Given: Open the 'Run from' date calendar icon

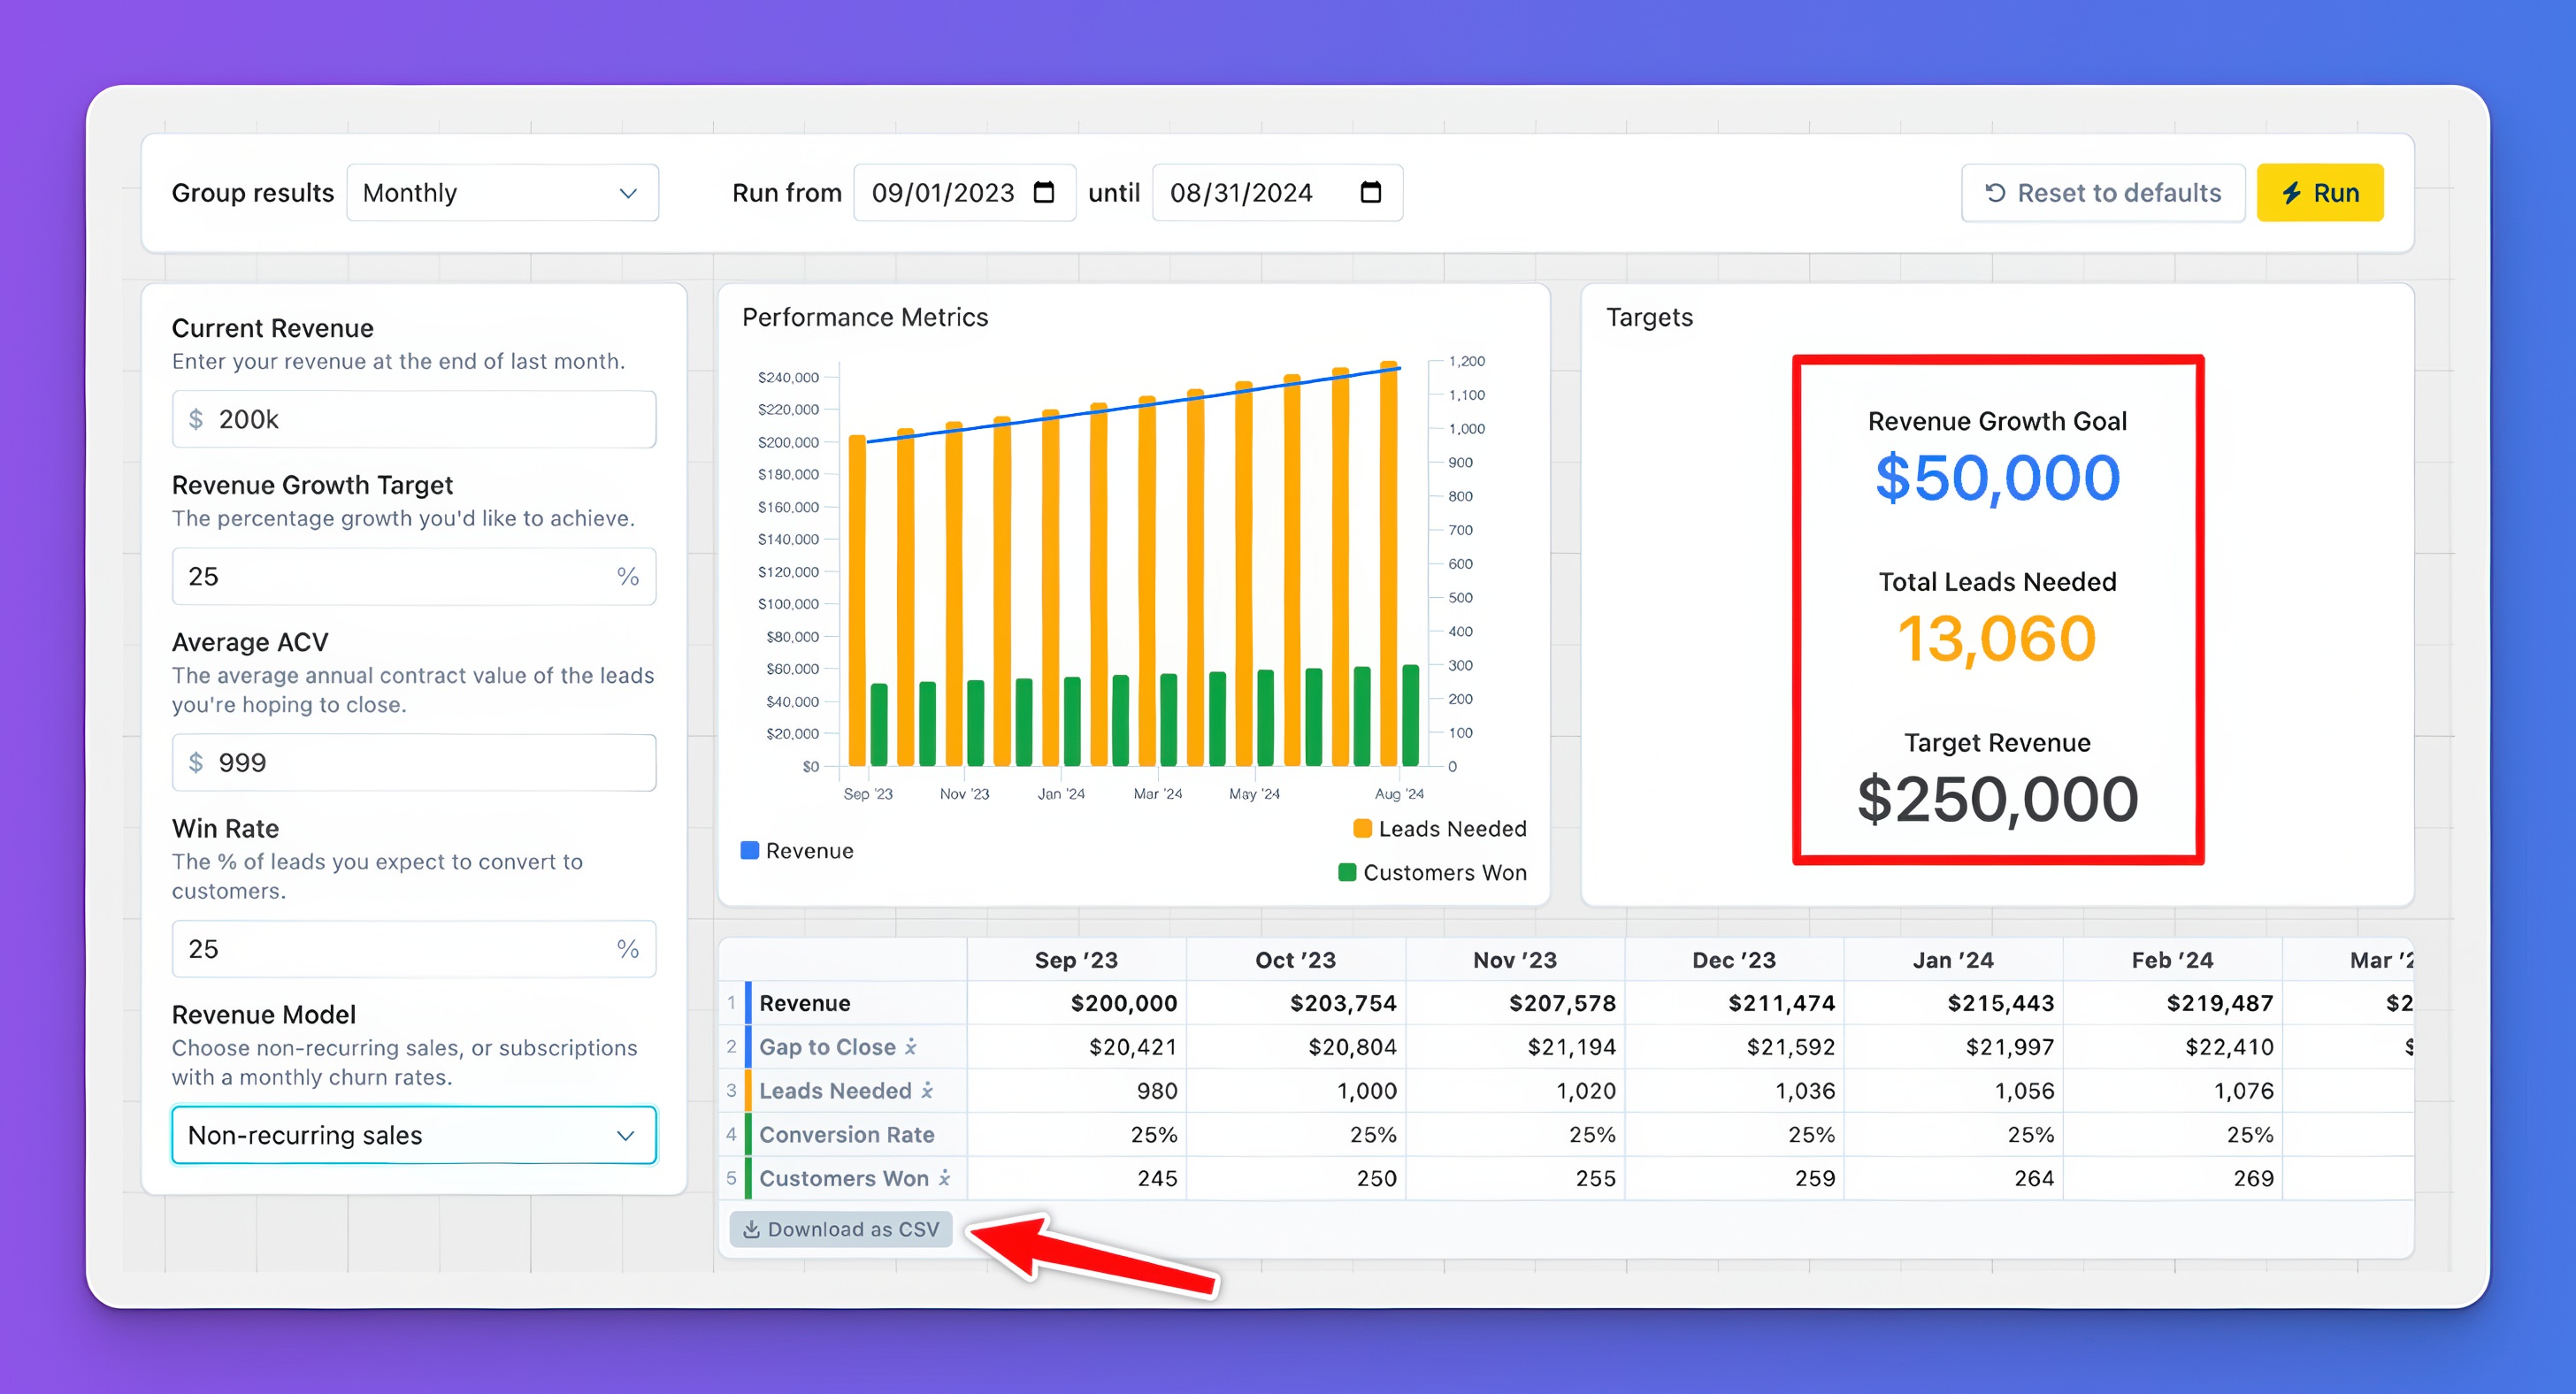Looking at the screenshot, I should point(1043,192).
